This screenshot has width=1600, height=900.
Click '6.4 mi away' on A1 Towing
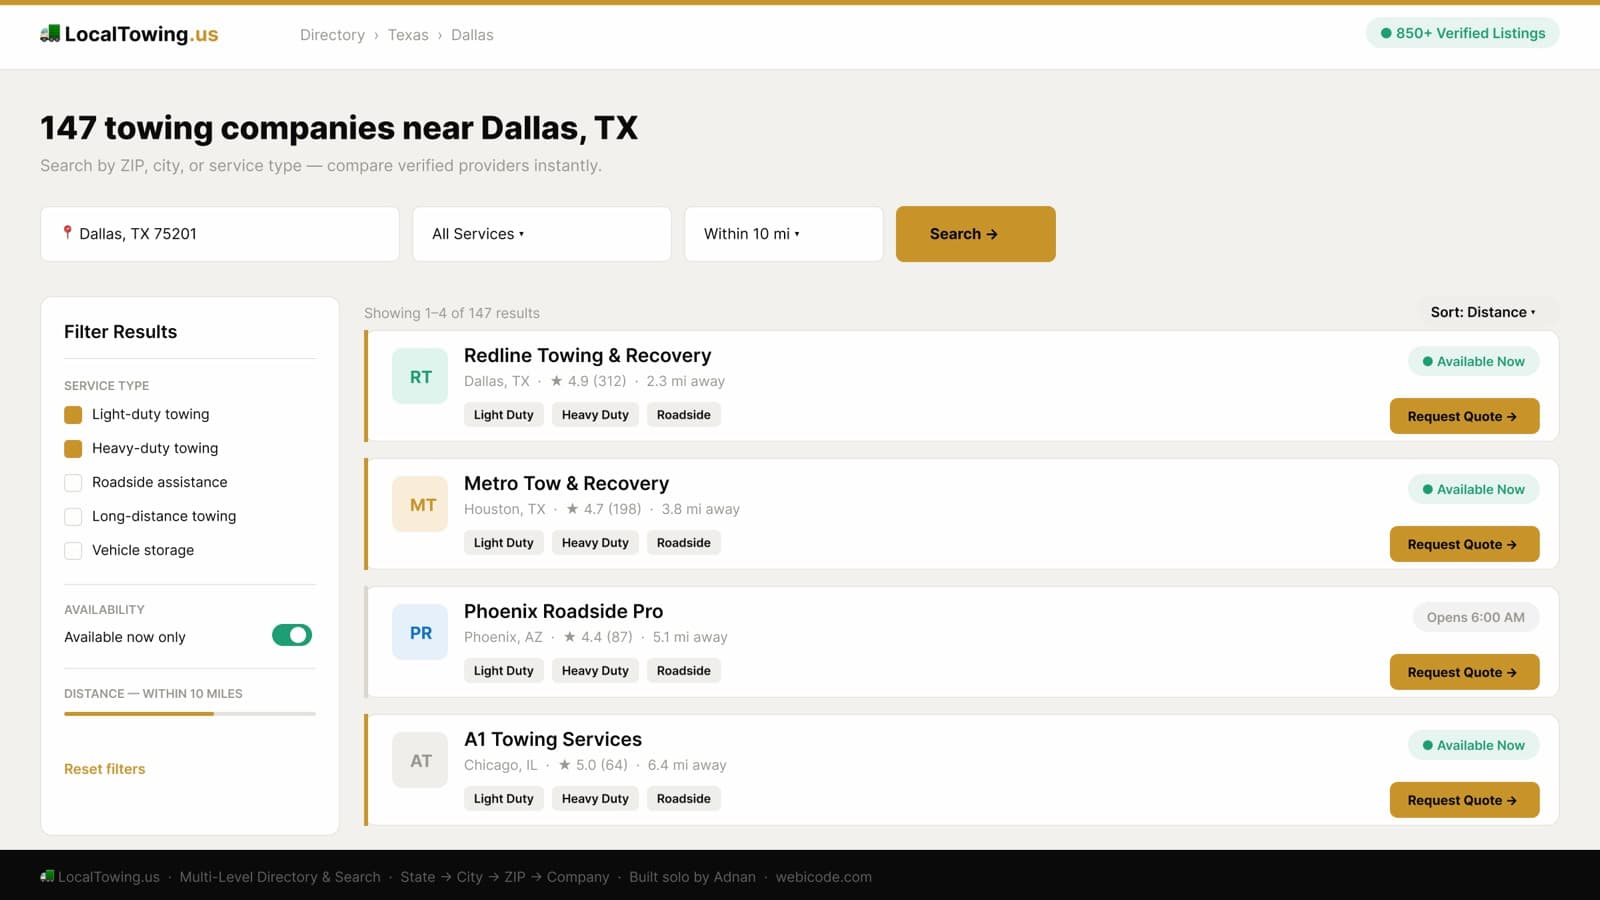pos(687,765)
